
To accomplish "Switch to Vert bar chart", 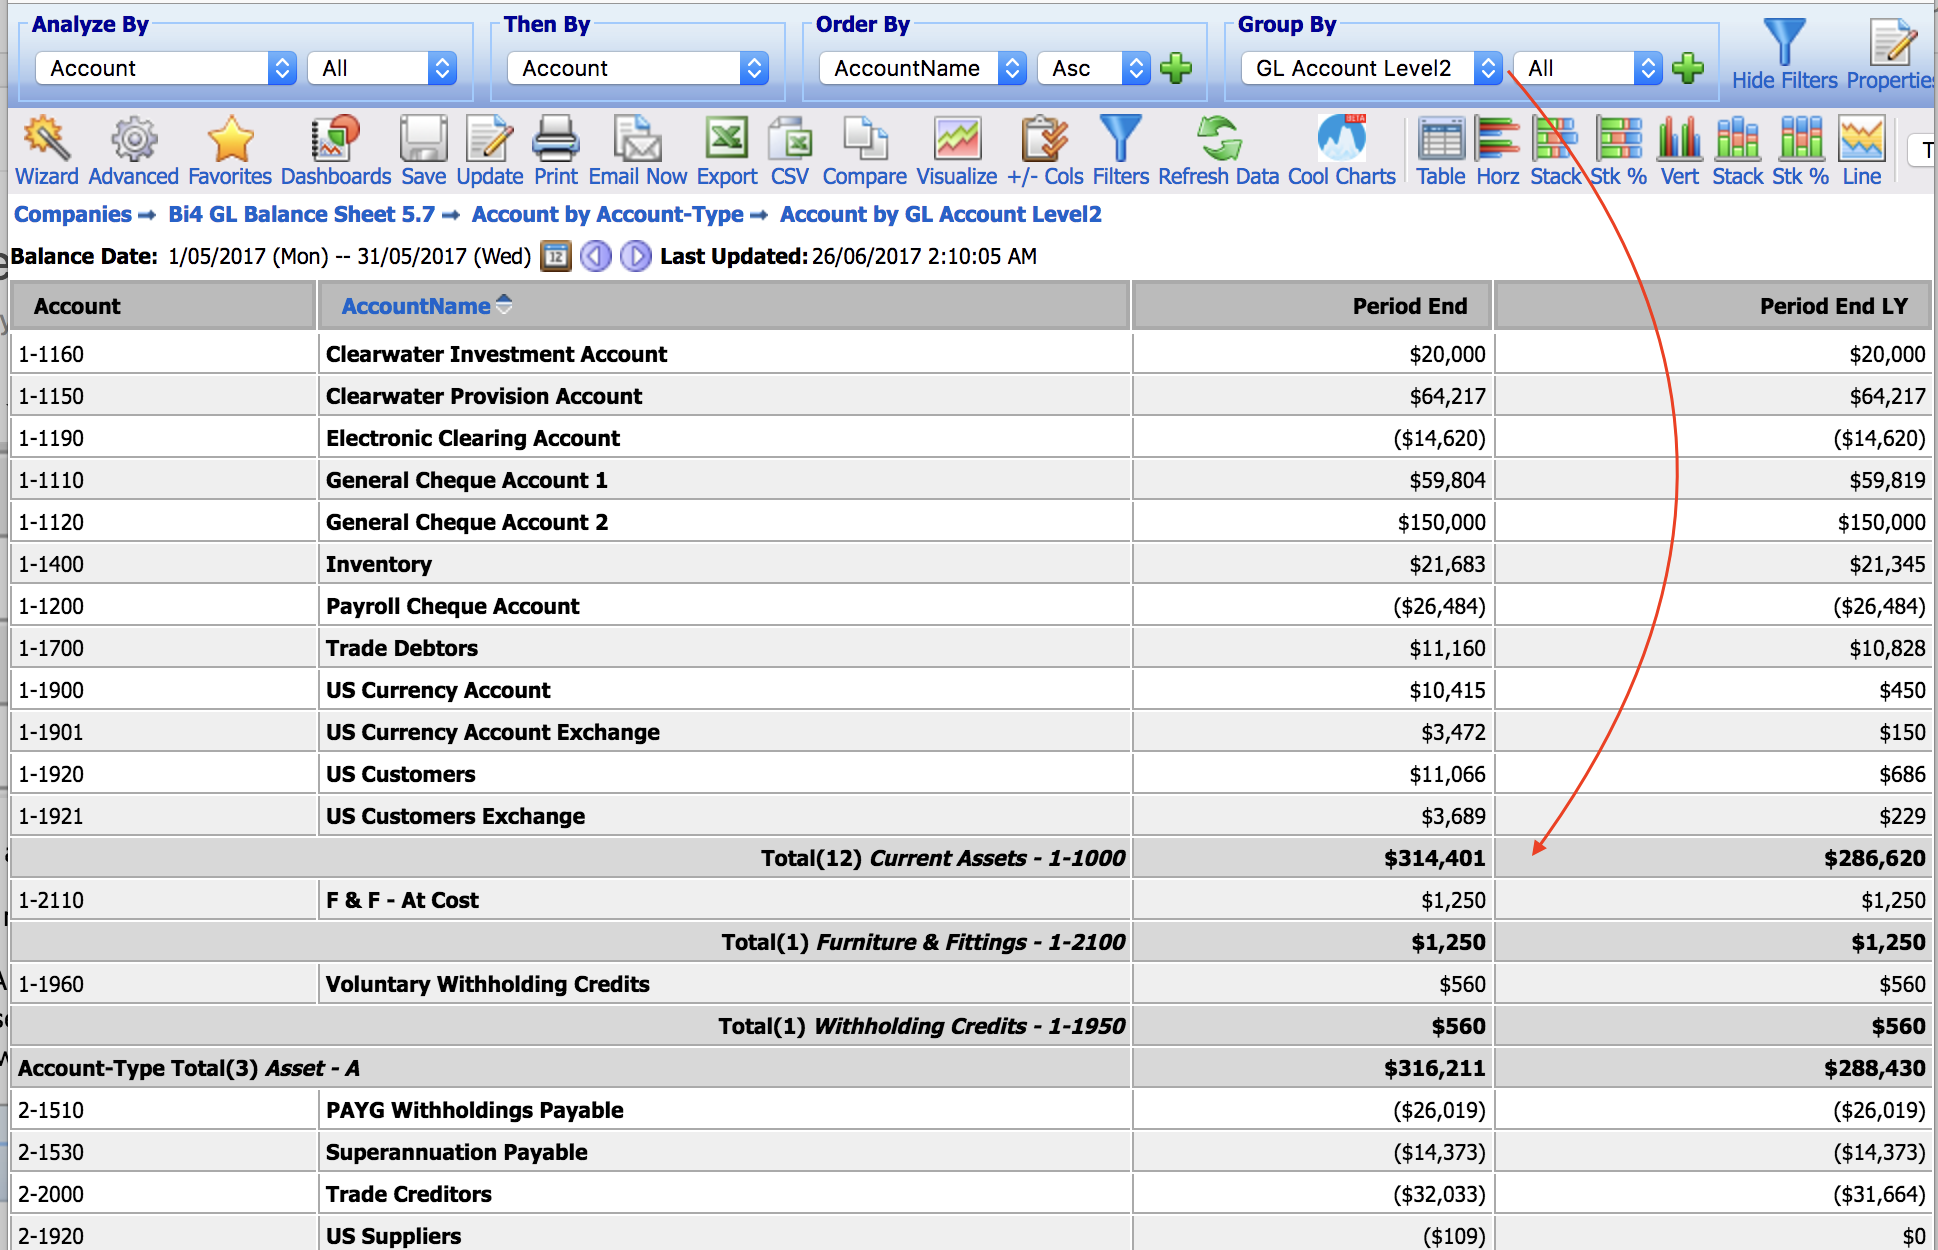I will (1679, 151).
